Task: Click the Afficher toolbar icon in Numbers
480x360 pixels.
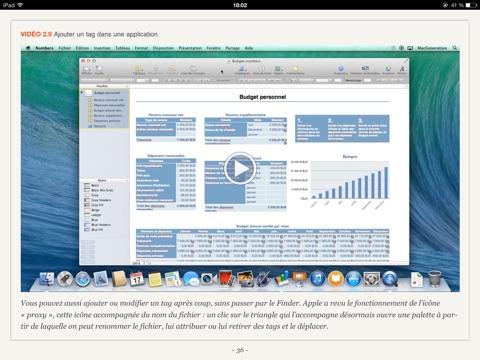Action: point(87,70)
